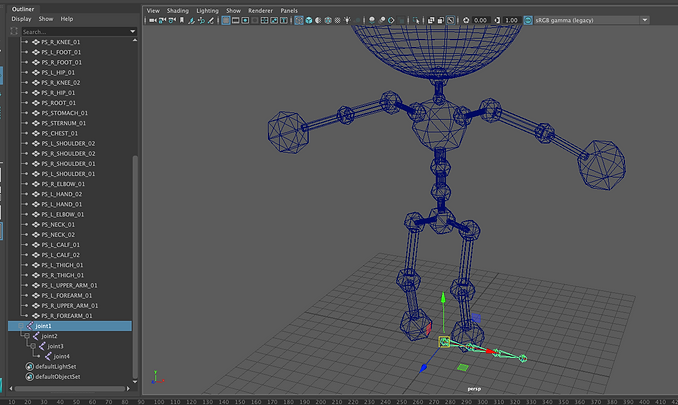Select PS_L_HAND_02 in the Outliner

point(61,194)
